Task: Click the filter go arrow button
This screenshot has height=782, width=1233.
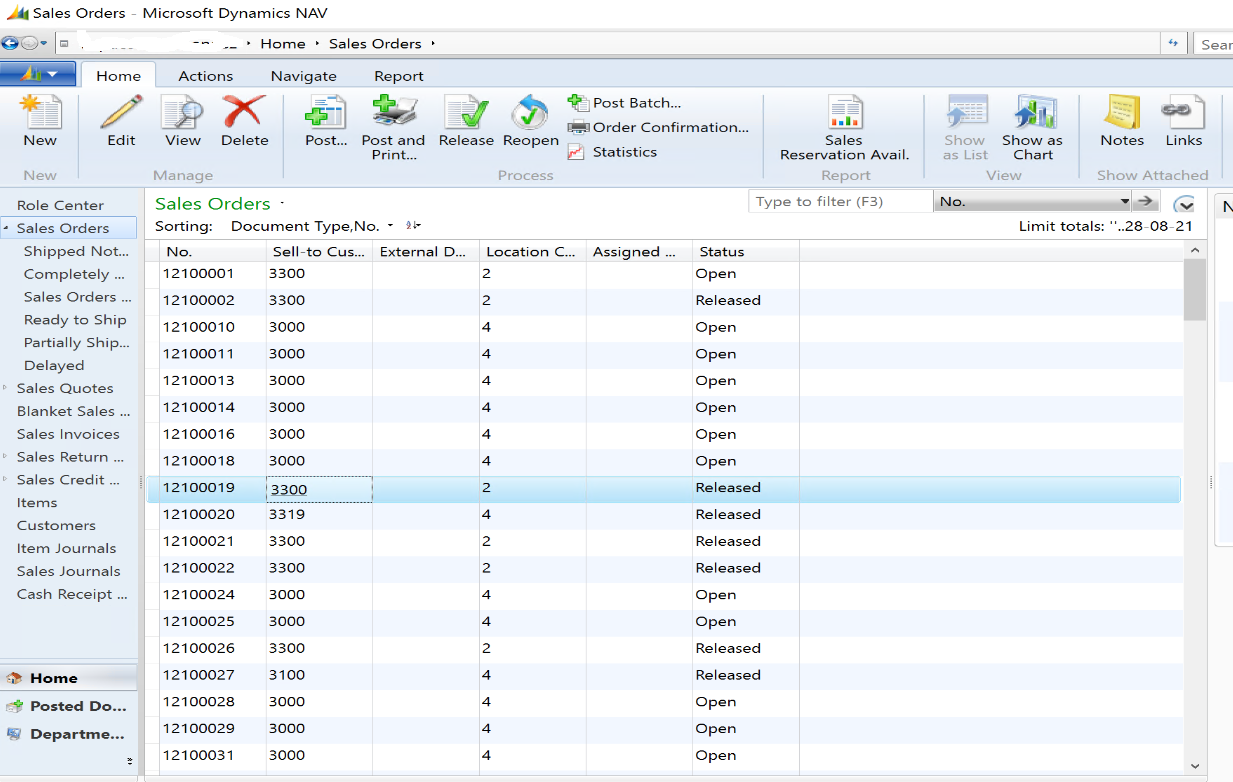Action: tap(1147, 201)
